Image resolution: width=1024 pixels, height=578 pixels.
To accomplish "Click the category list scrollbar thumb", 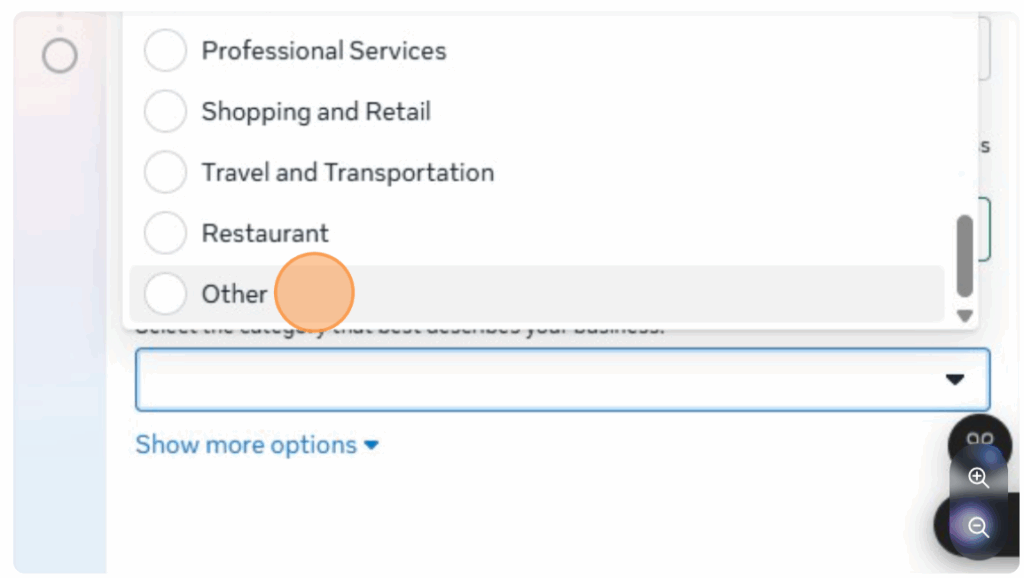I will [965, 255].
